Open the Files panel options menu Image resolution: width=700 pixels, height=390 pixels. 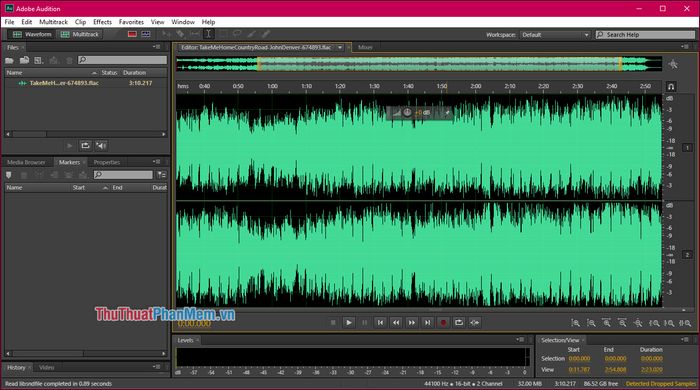[x=156, y=47]
